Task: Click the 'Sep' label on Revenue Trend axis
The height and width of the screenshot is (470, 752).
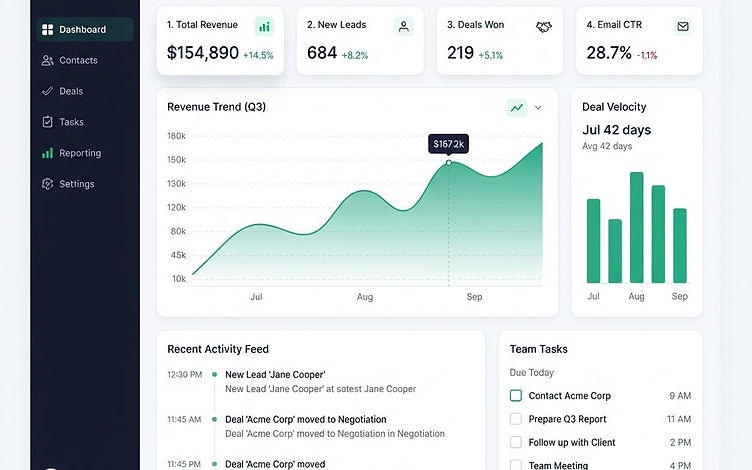Action: point(474,297)
